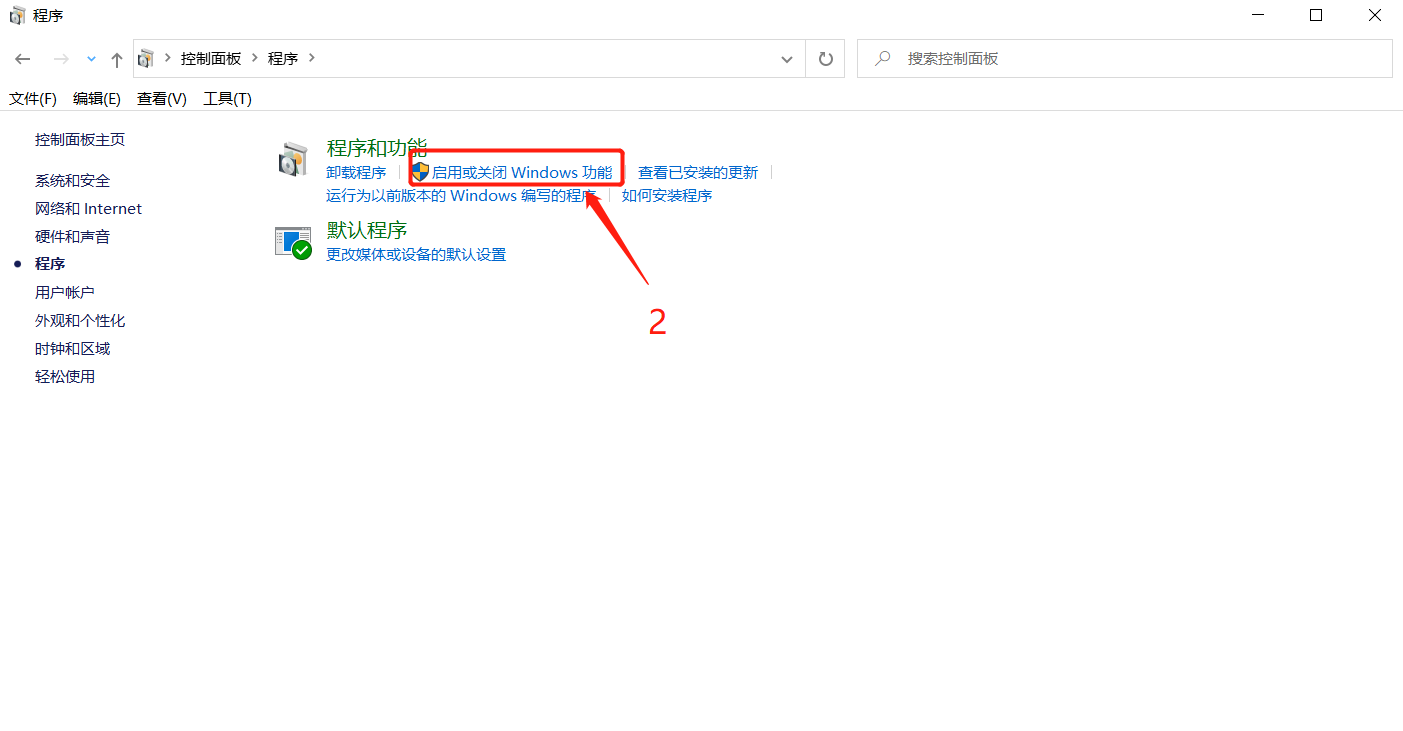Click the Forward navigation arrow
This screenshot has height=731, width=1403.
pyautogui.click(x=61, y=59)
